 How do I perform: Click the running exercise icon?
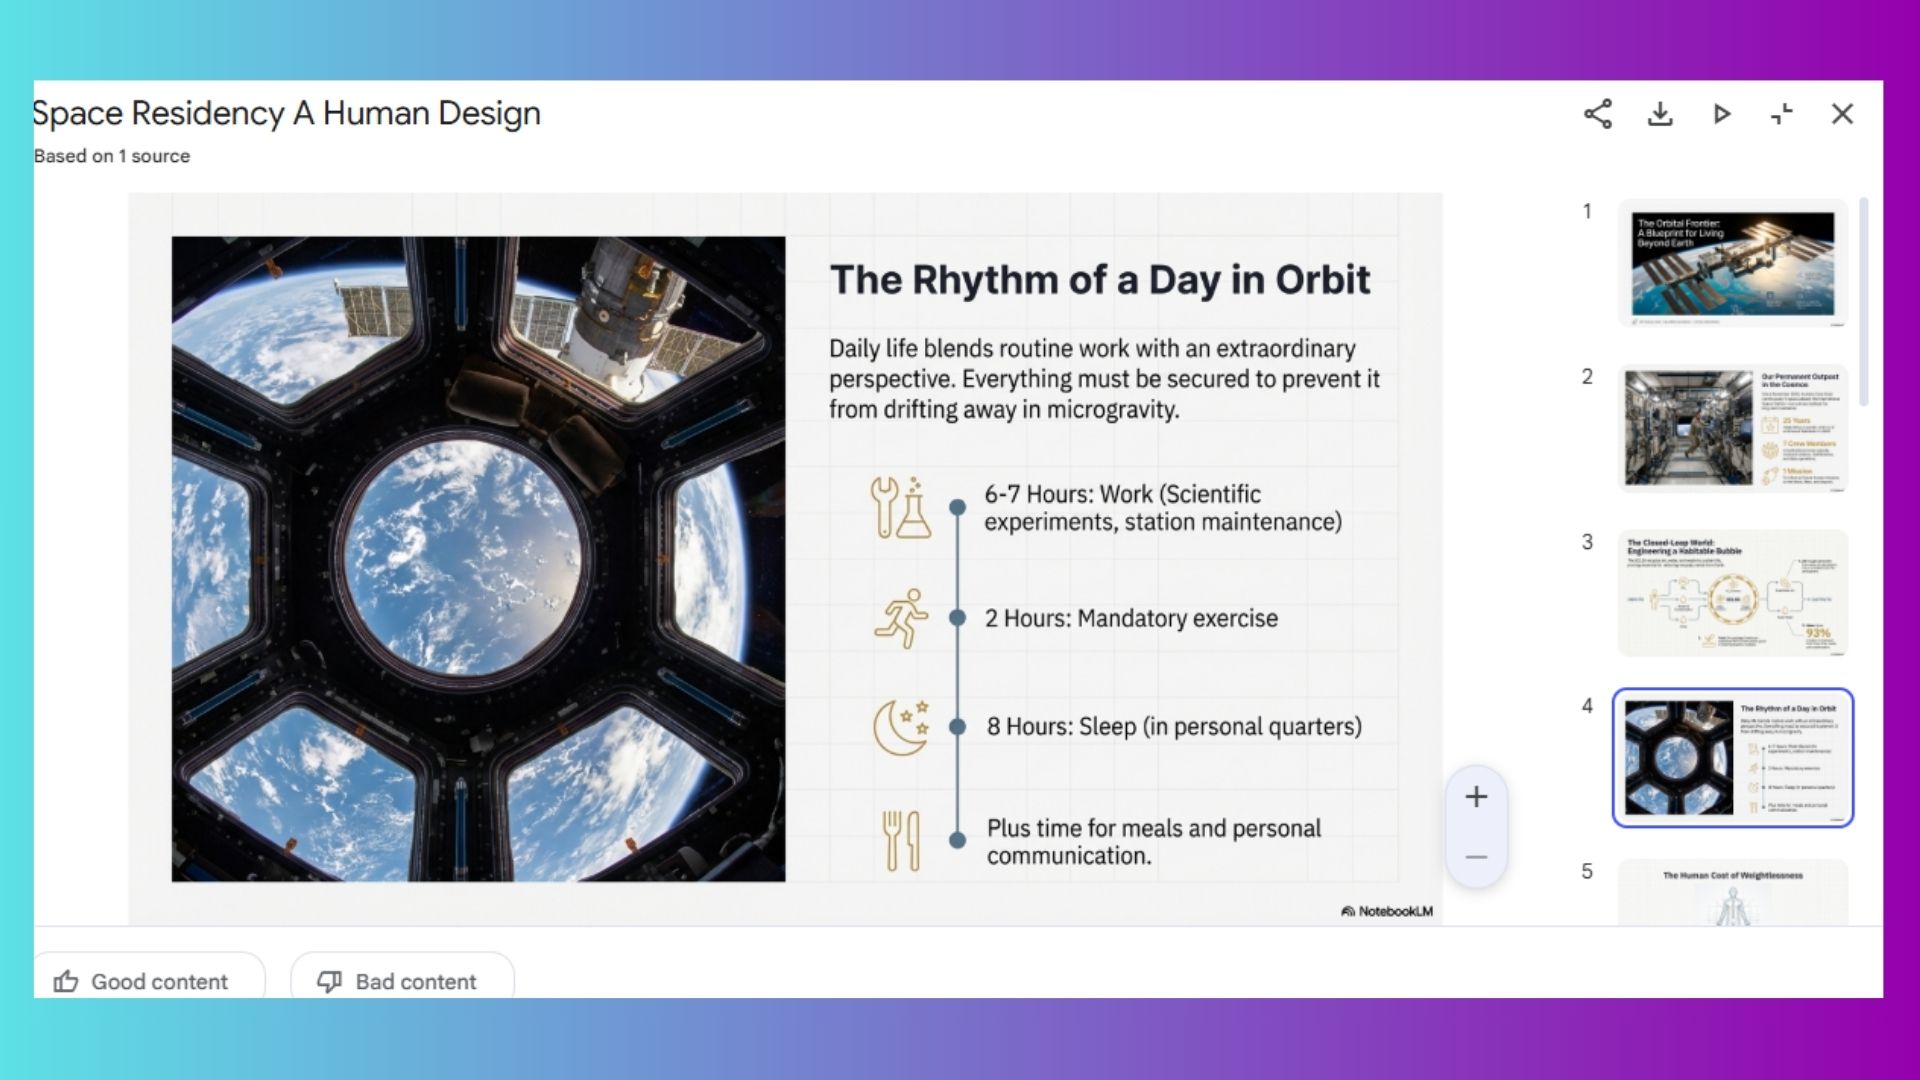coord(900,618)
